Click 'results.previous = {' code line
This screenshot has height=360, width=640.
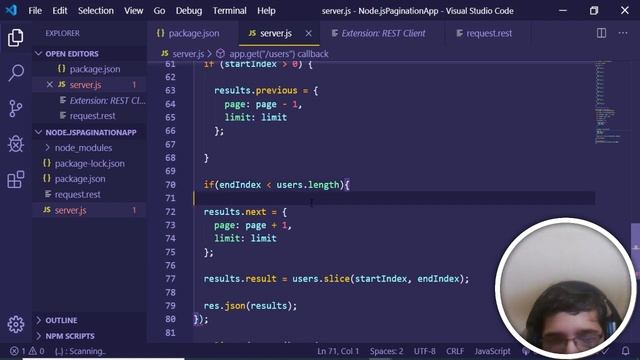pyautogui.click(x=266, y=90)
